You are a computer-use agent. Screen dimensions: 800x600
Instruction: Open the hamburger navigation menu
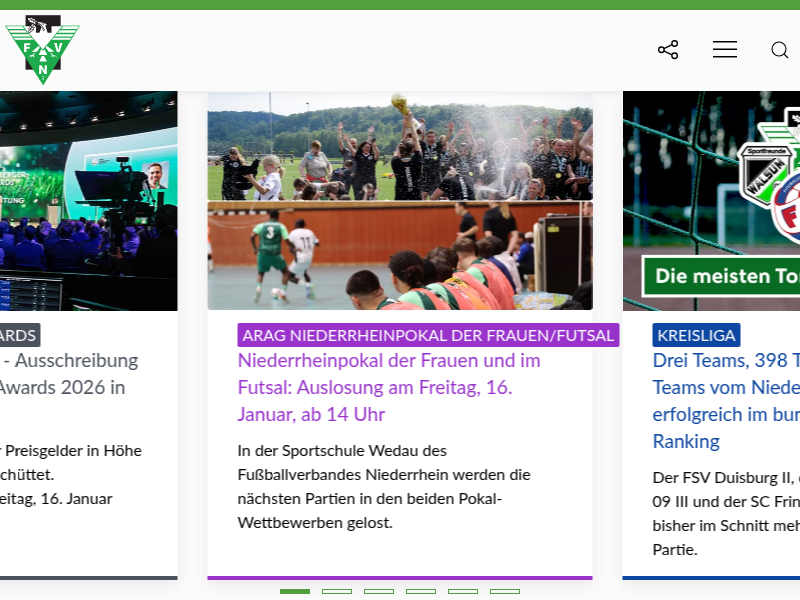point(724,50)
